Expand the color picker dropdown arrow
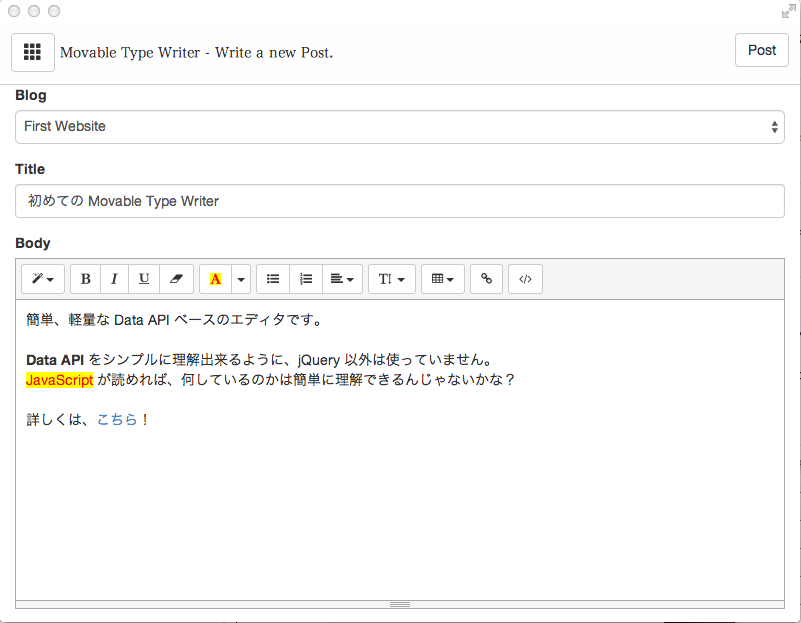The width and height of the screenshot is (801, 623). click(241, 279)
